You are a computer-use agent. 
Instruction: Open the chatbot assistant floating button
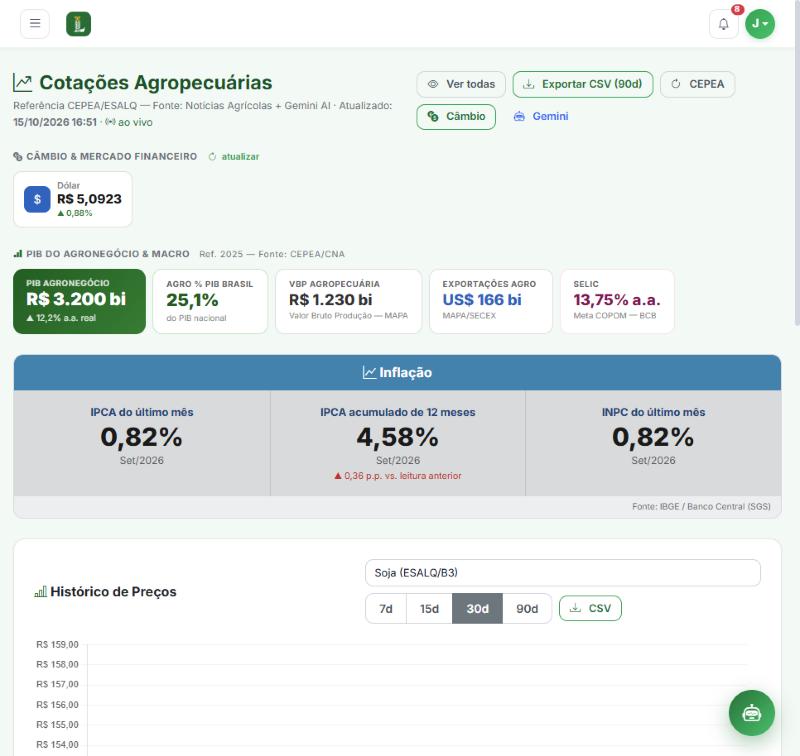click(752, 713)
